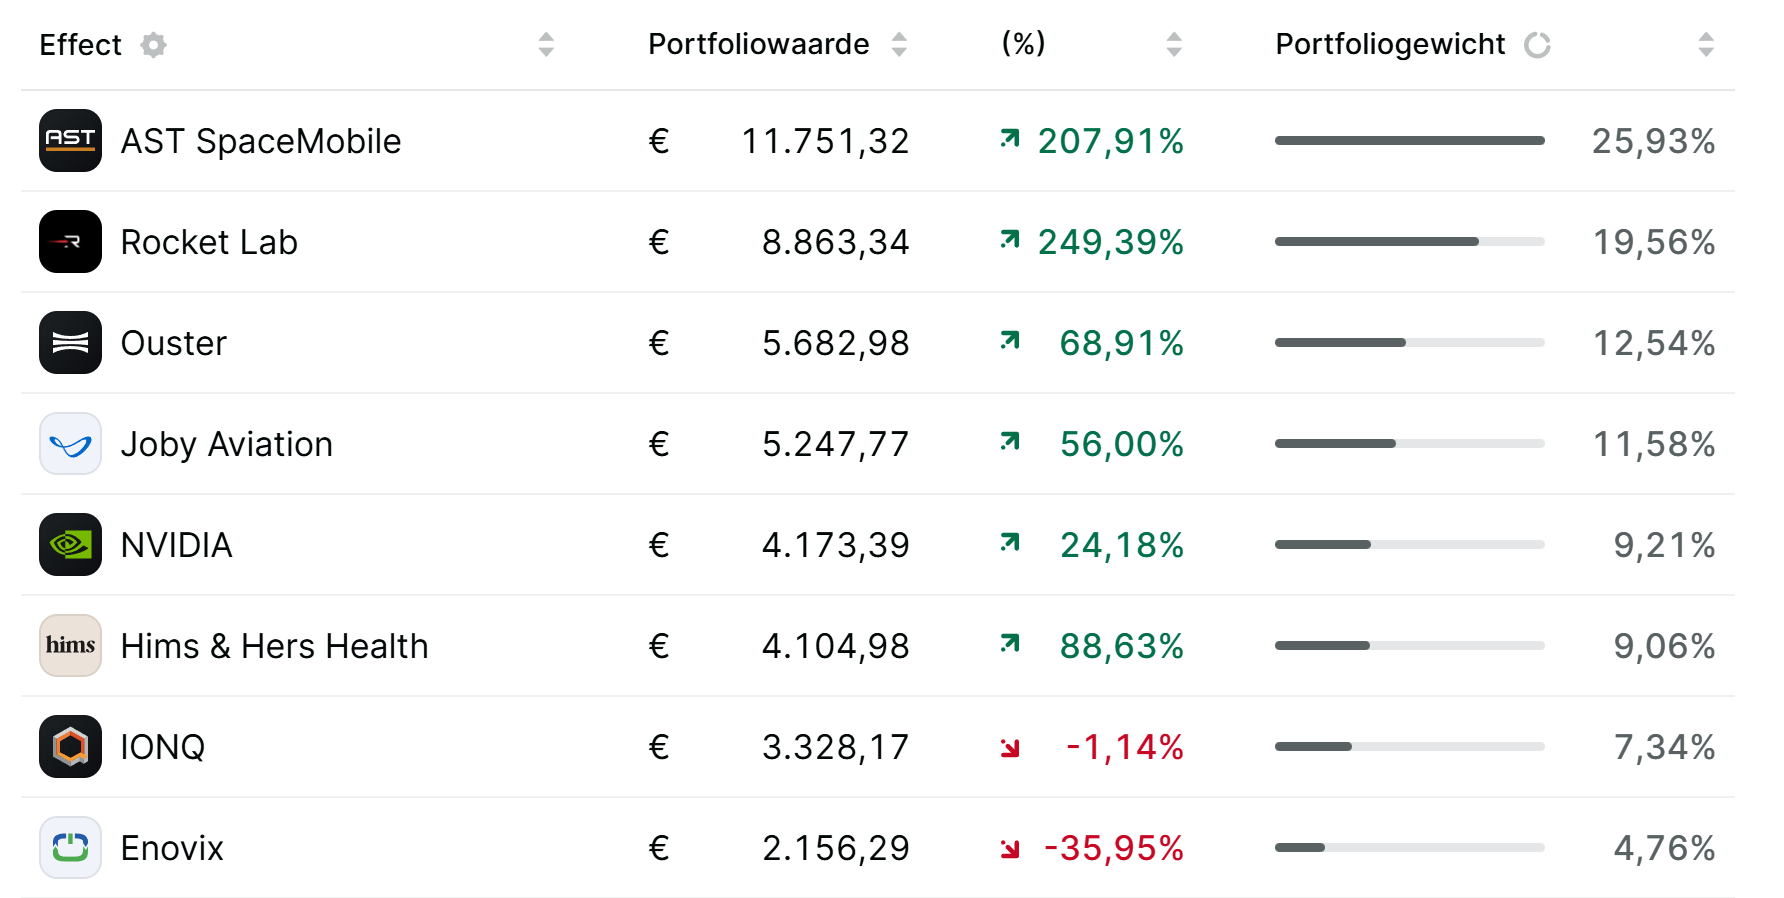Click the IONQ logo icon
The width and height of the screenshot is (1784, 898).
pos(70,747)
